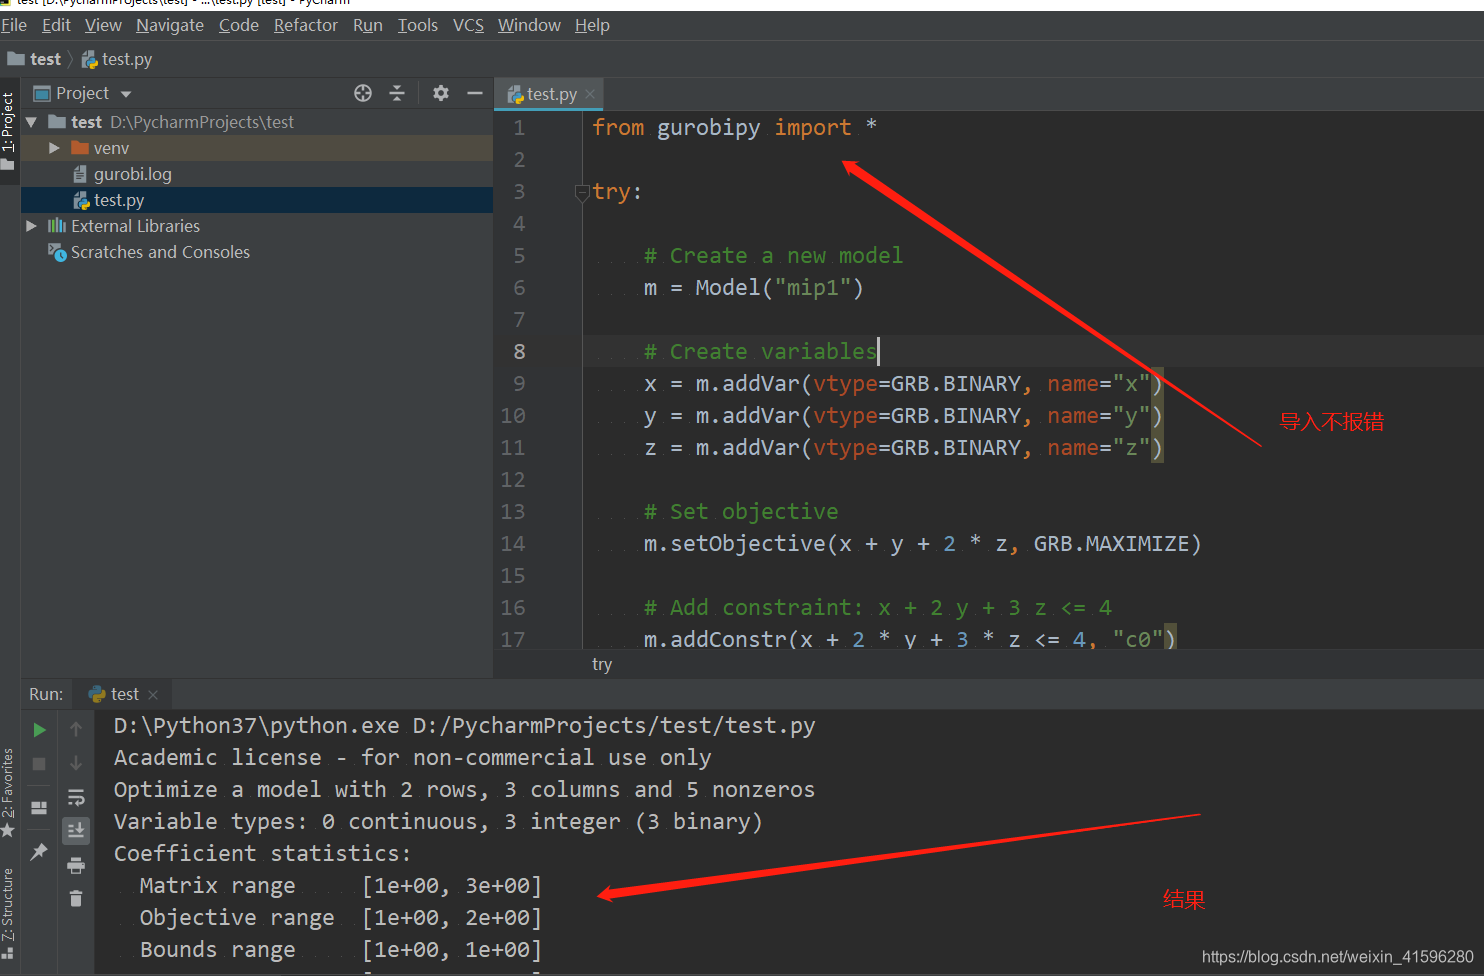1484x976 pixels.
Task: Close the test.py editor tab
Action: (590, 94)
